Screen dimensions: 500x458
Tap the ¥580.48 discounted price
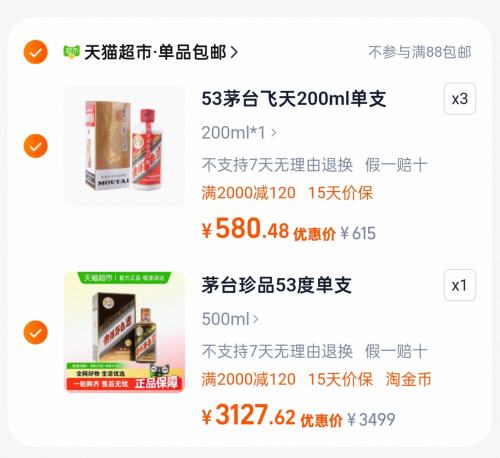245,229
